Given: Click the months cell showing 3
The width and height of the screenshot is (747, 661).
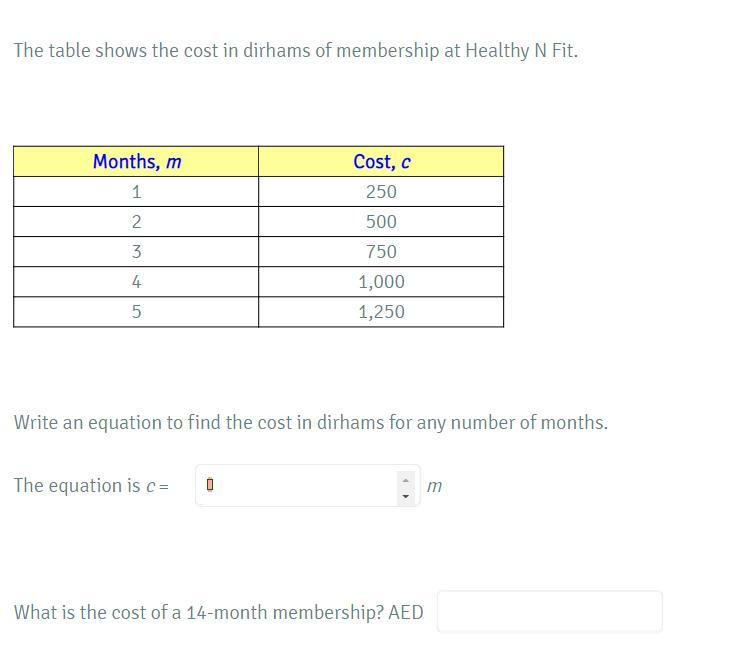Looking at the screenshot, I should (x=136, y=252).
